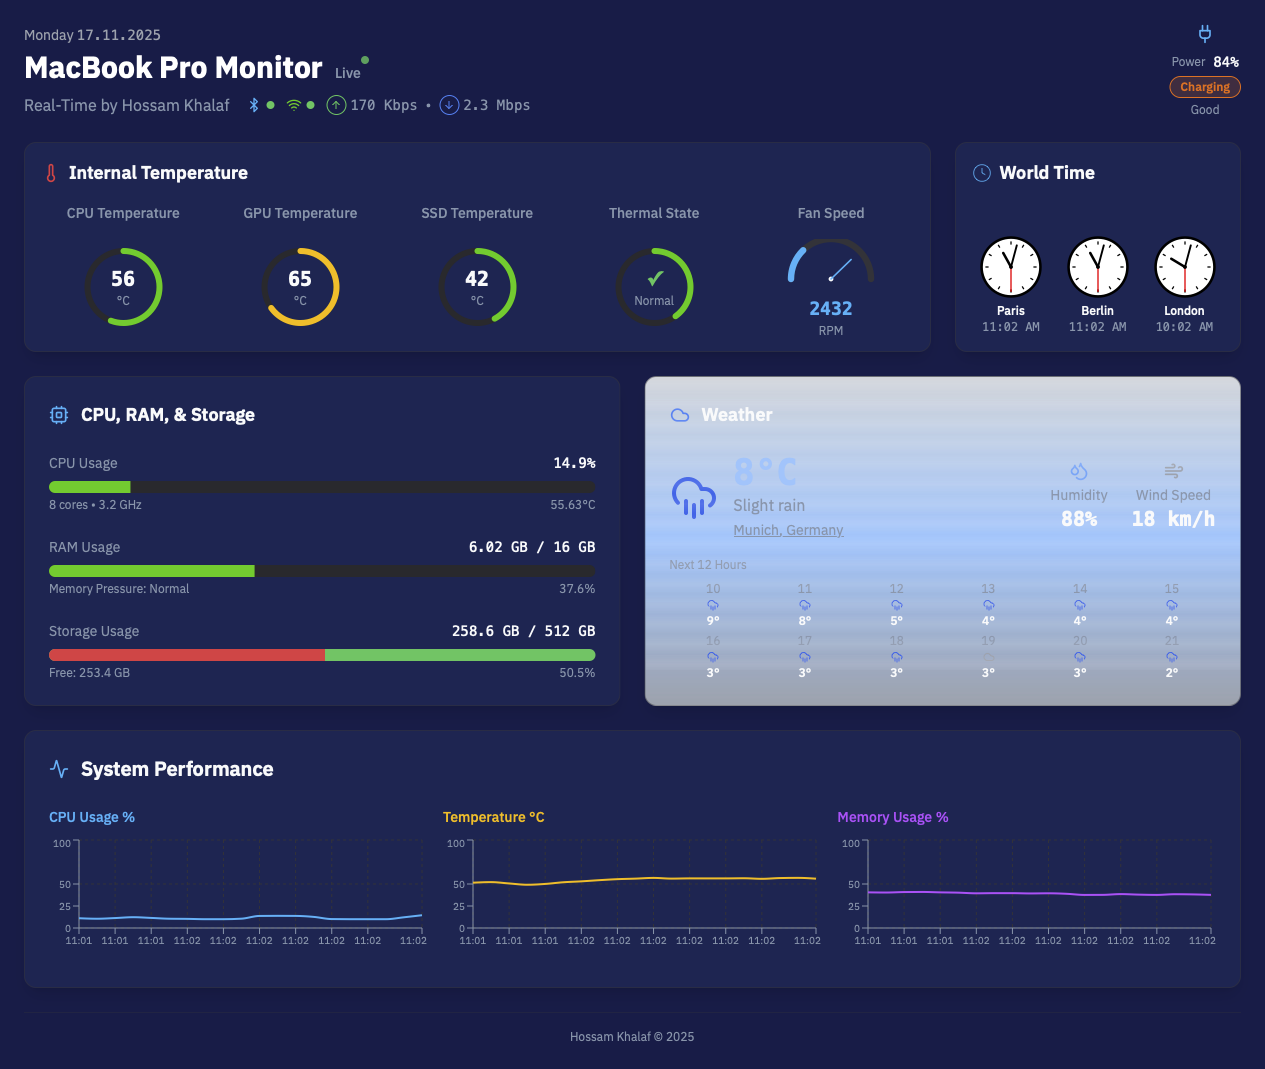Click the Bluetooth status icon

[x=252, y=104]
